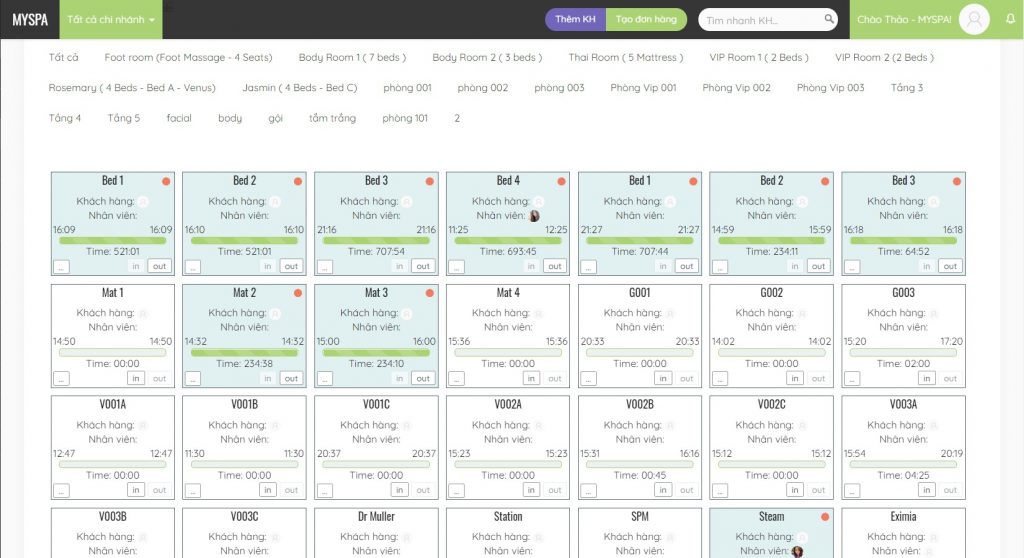
Task: Open the more options button on V001C
Action: tap(325, 490)
